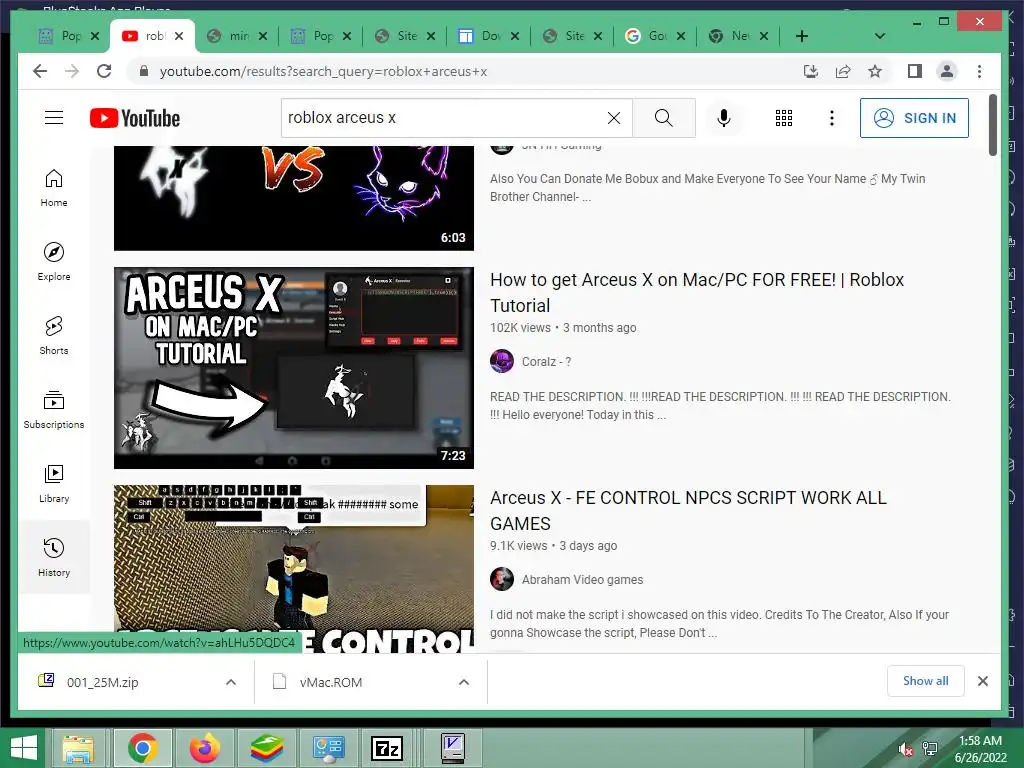Close the active roblox YouTube tab
Viewport: 1024px width, 768px height.
pyautogui.click(x=179, y=36)
